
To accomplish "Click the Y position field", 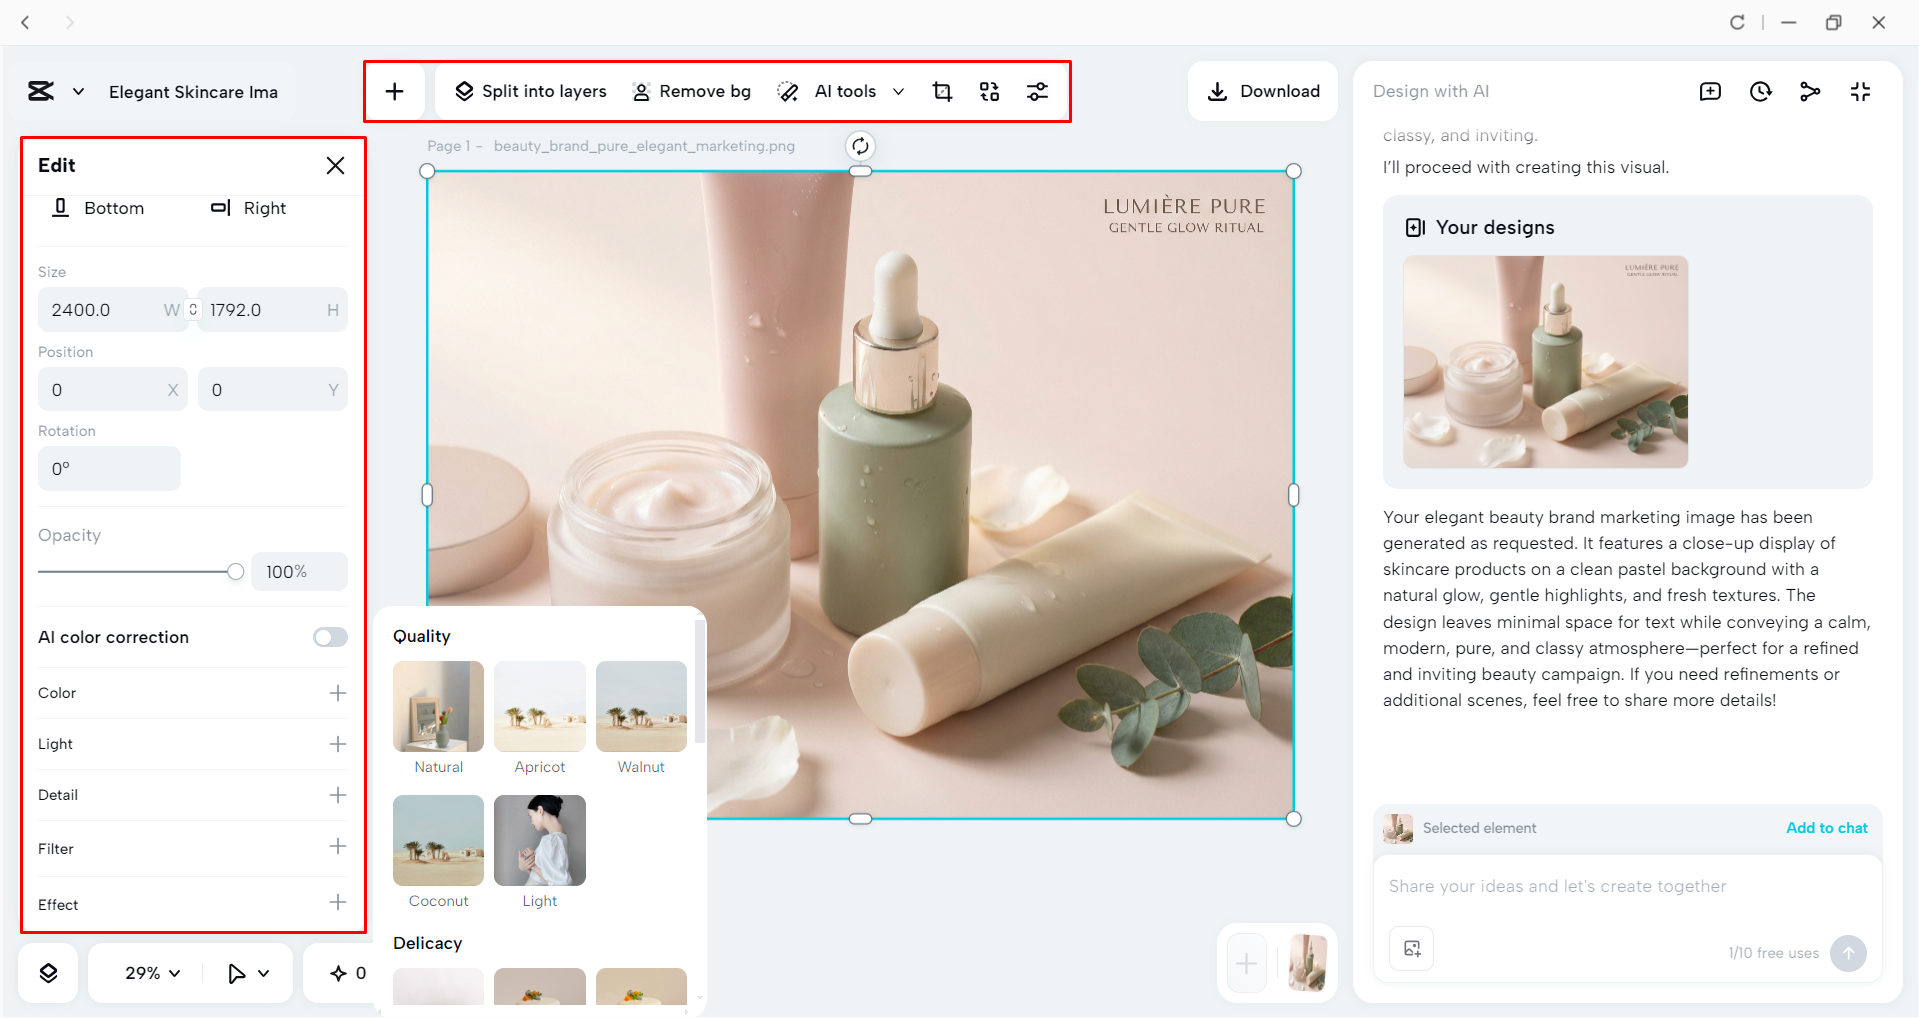I will coord(272,390).
